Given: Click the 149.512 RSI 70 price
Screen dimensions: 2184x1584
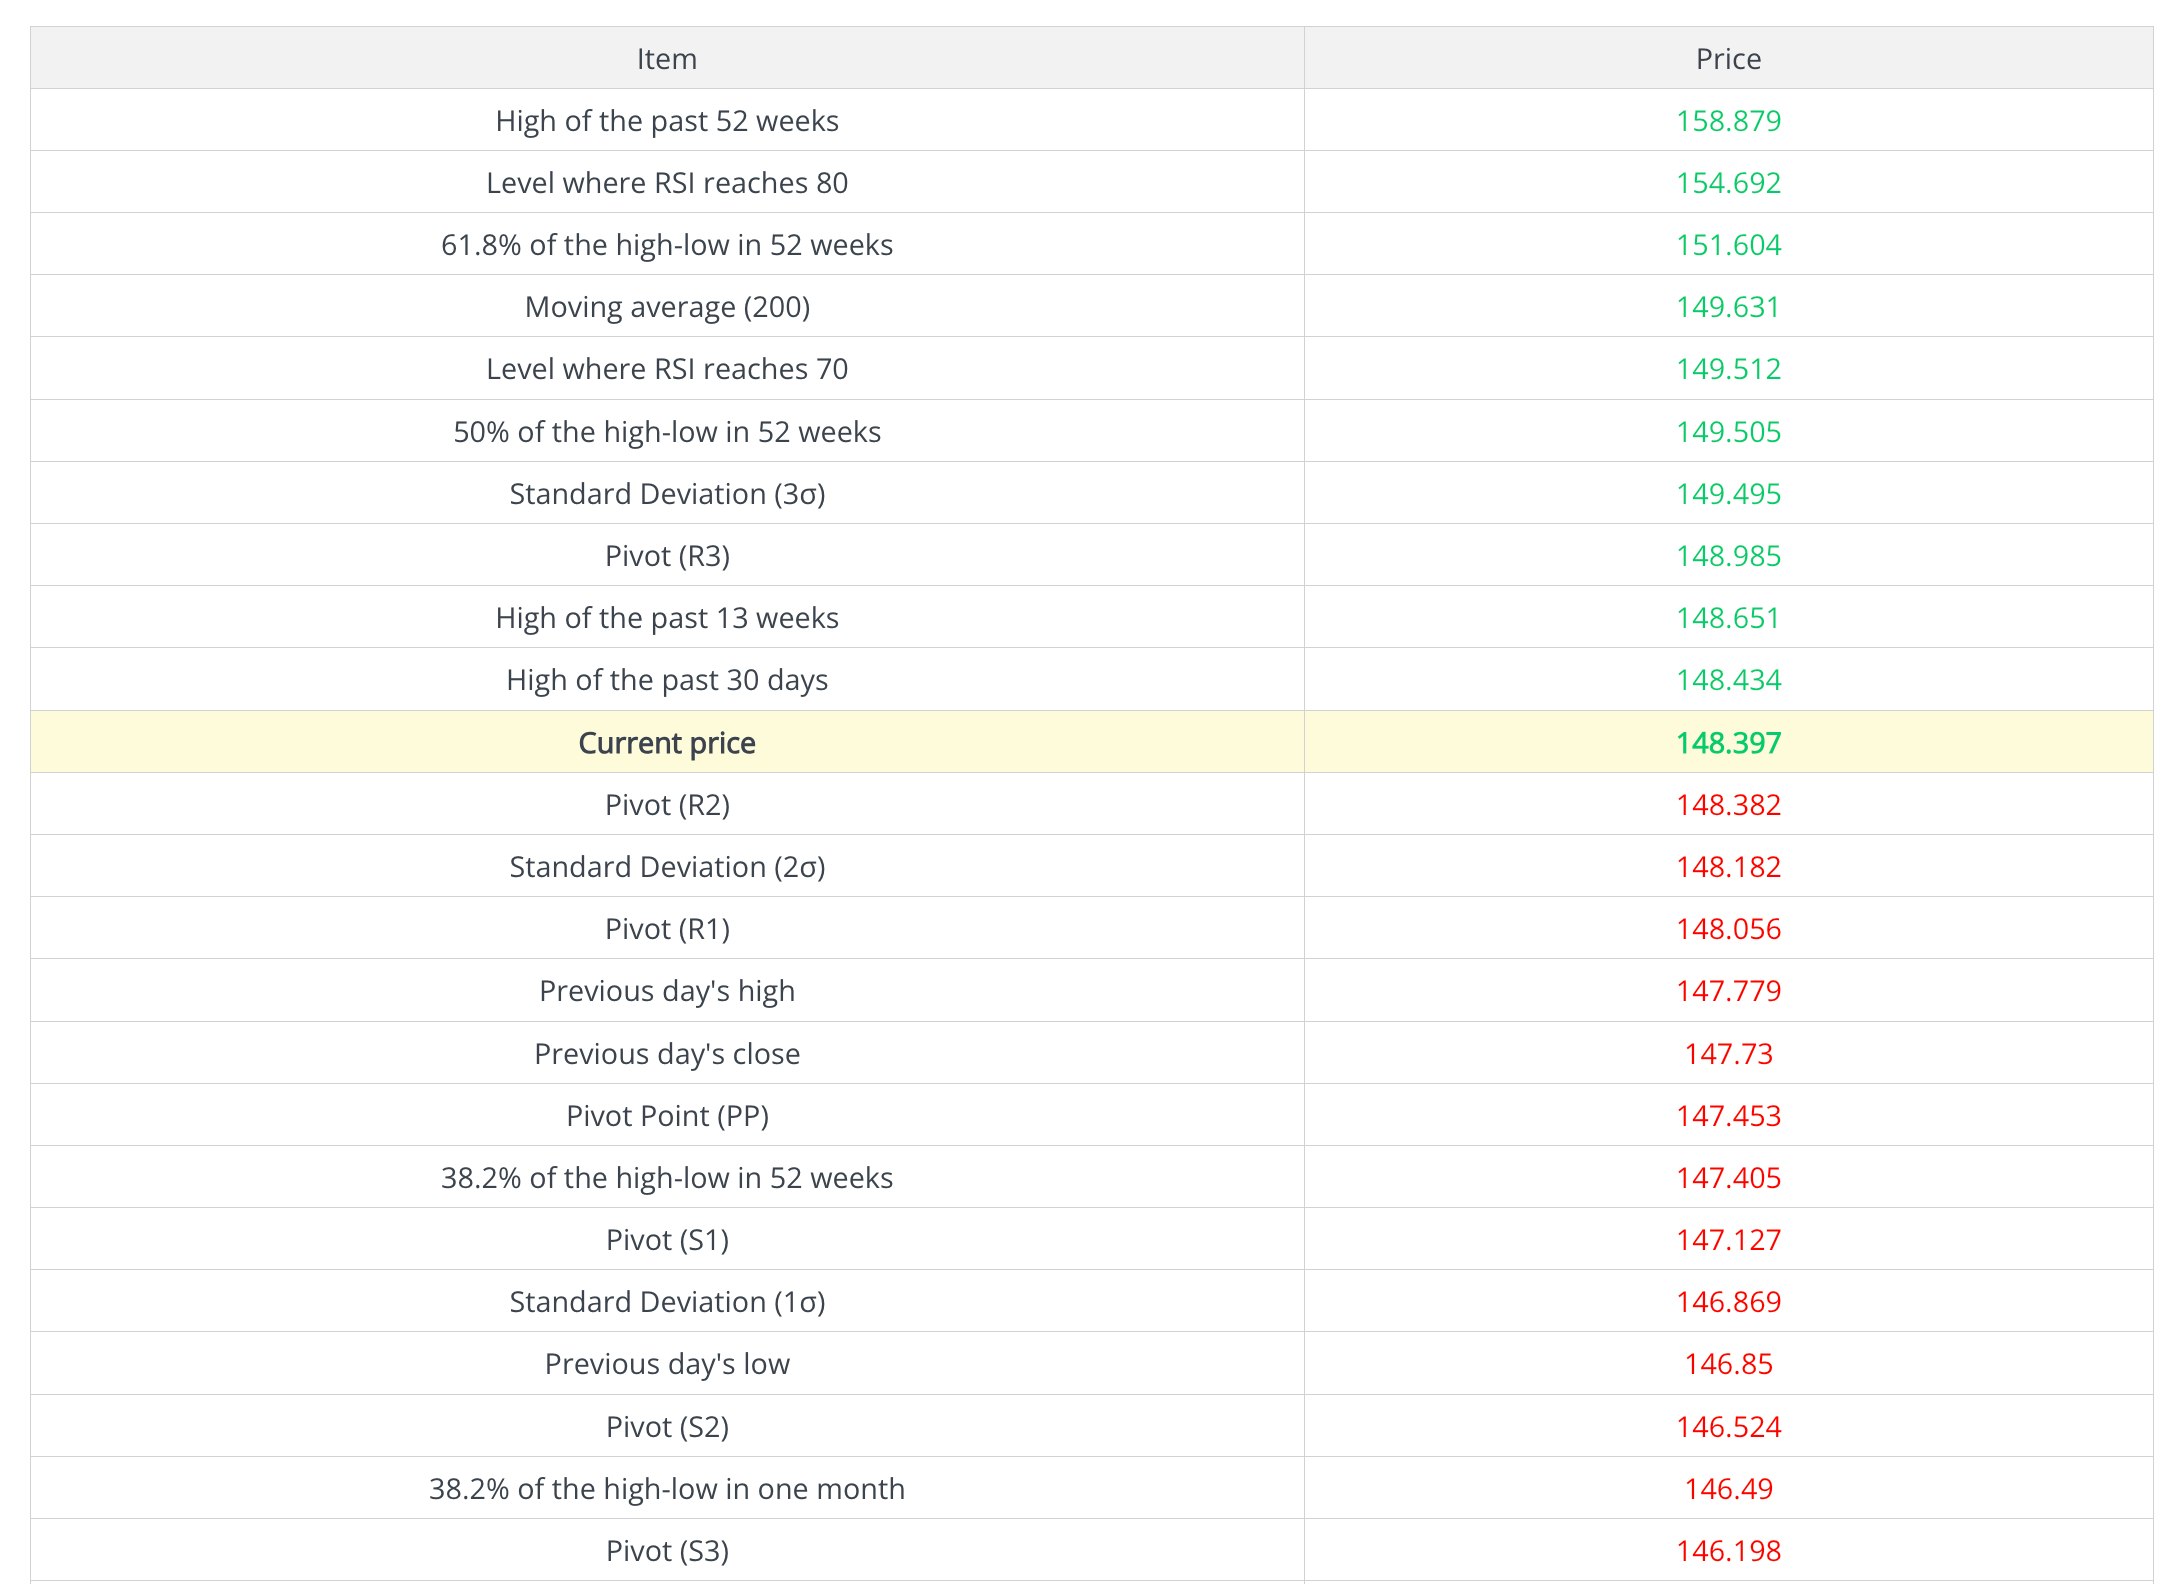Looking at the screenshot, I should (x=1727, y=369).
